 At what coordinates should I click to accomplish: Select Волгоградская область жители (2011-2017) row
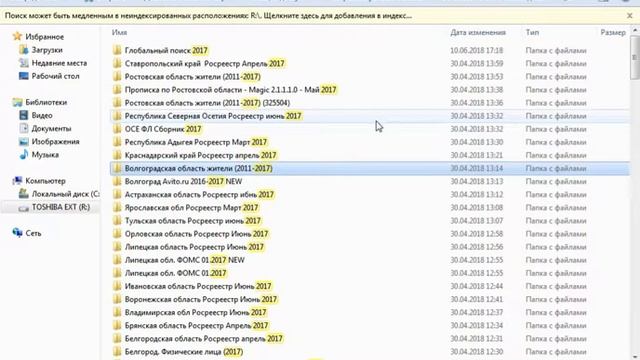tap(369, 168)
